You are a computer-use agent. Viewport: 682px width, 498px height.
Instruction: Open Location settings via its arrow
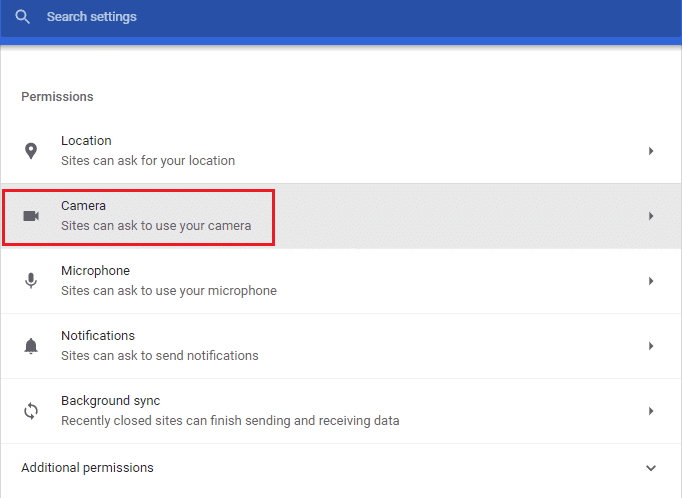[x=651, y=151]
